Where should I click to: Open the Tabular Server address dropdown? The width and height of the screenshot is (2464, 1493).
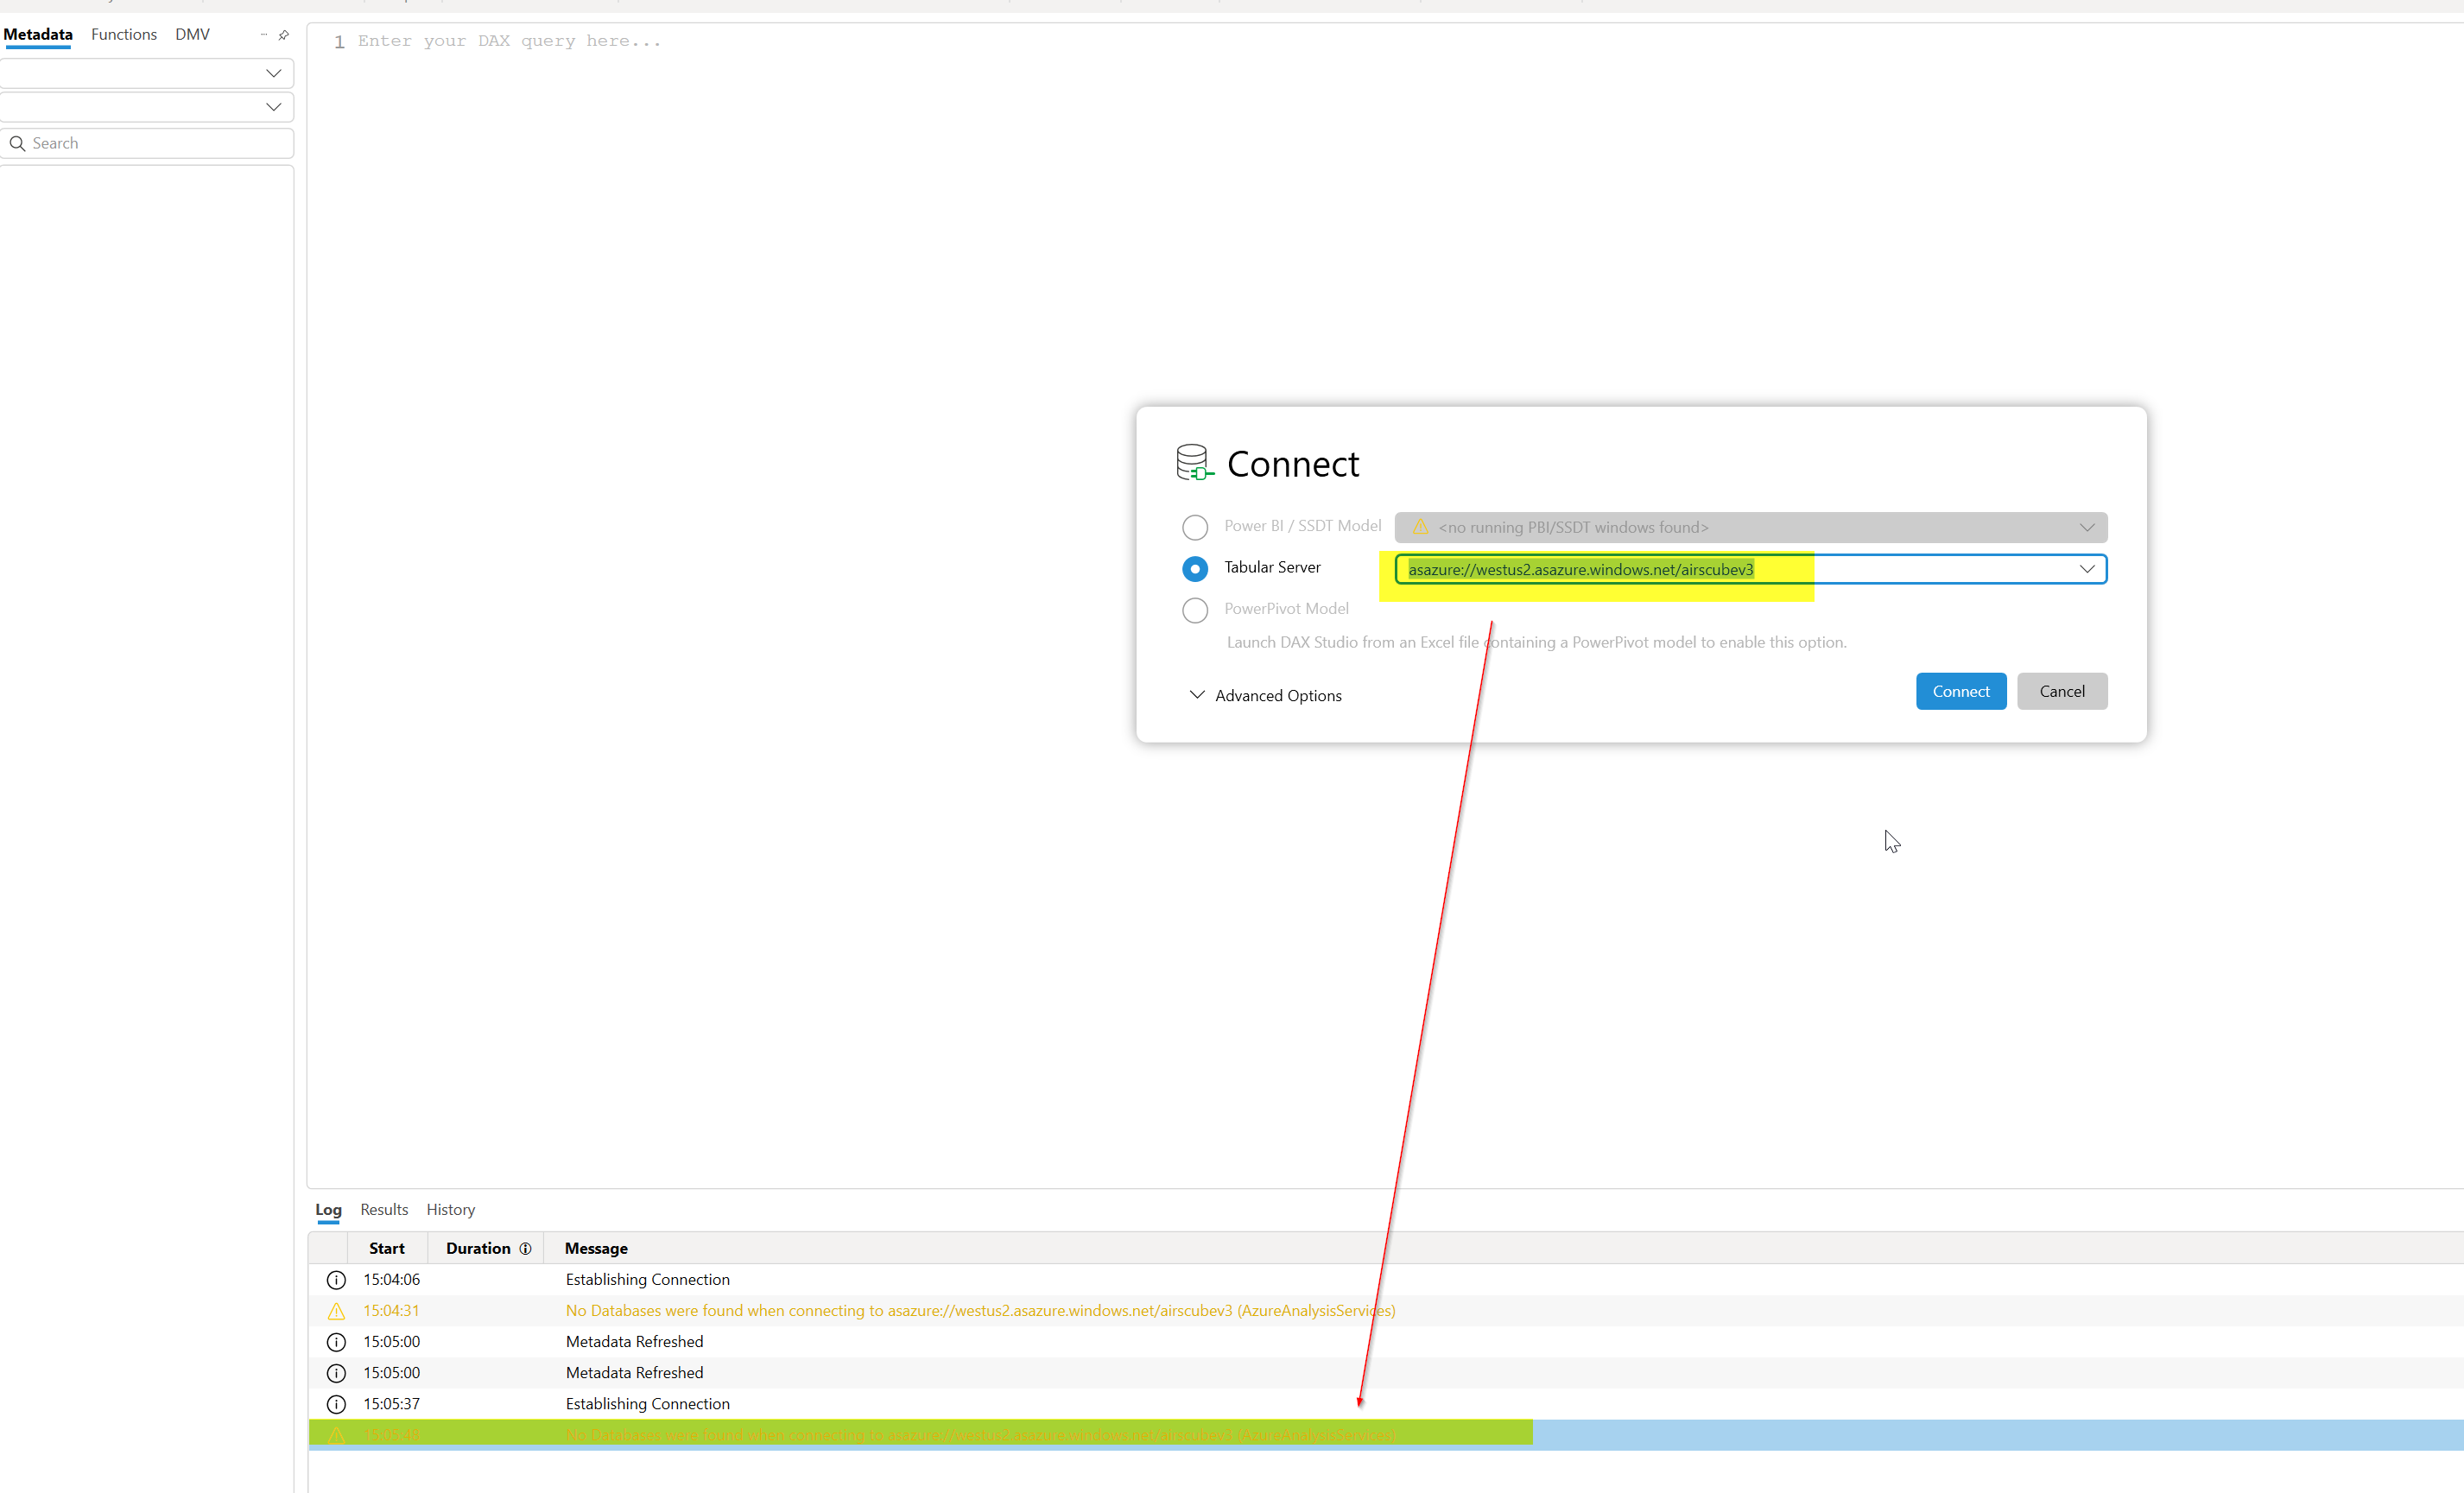pos(2087,568)
